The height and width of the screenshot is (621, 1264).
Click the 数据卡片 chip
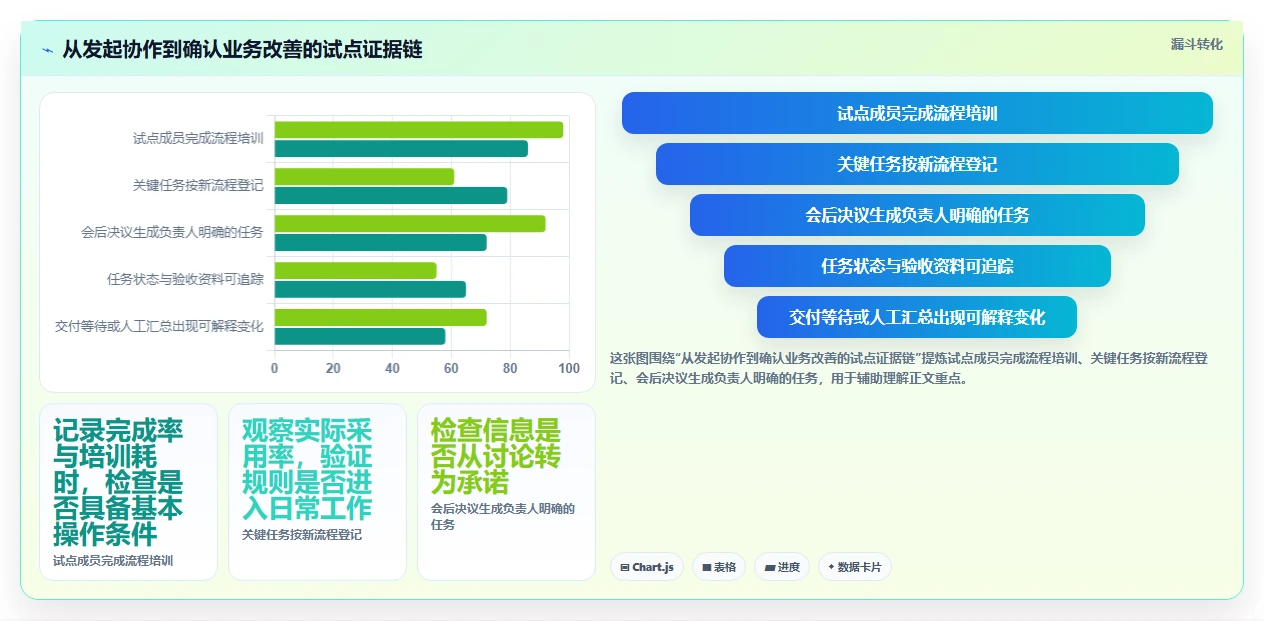tap(855, 567)
